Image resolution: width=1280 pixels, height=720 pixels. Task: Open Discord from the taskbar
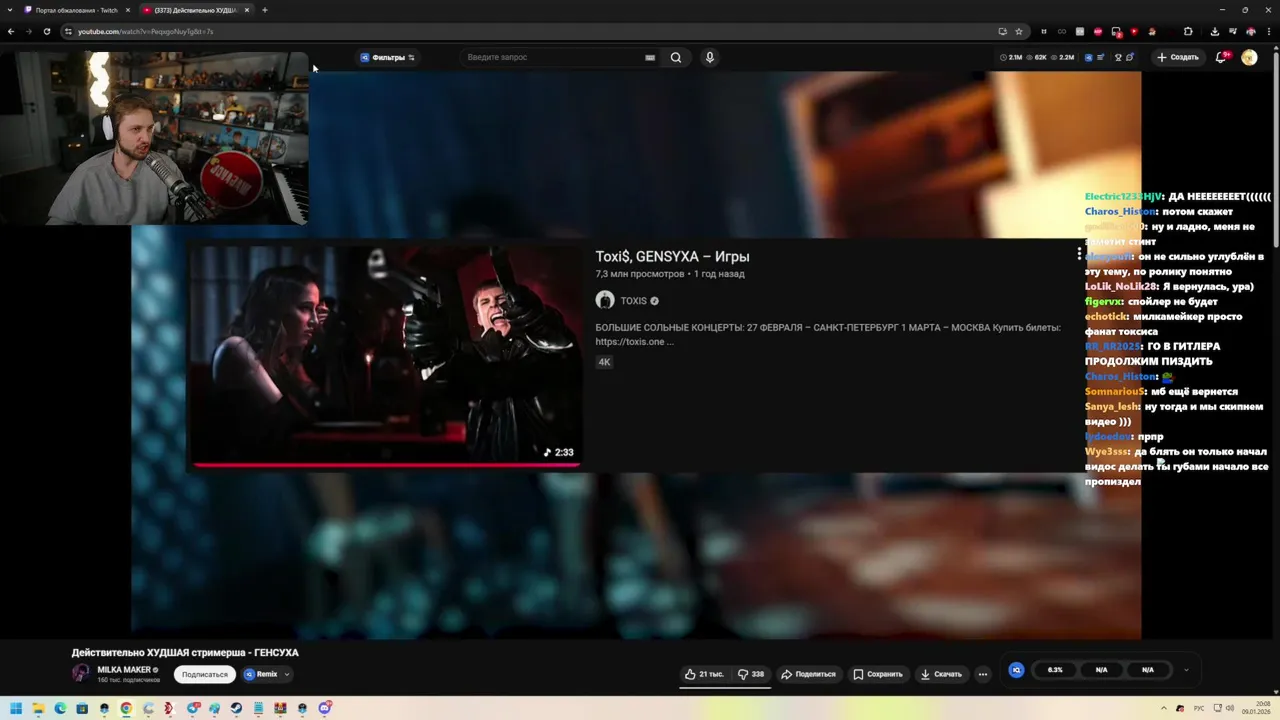point(324,708)
